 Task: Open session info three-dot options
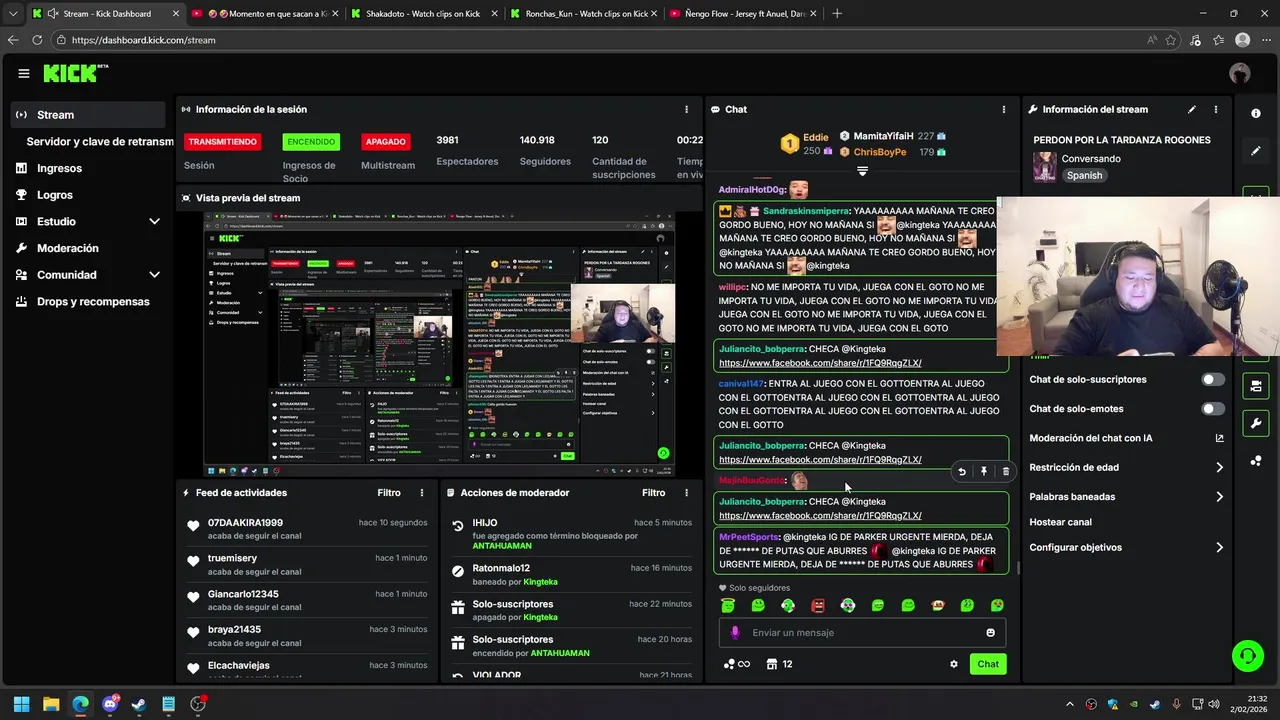coord(686,109)
